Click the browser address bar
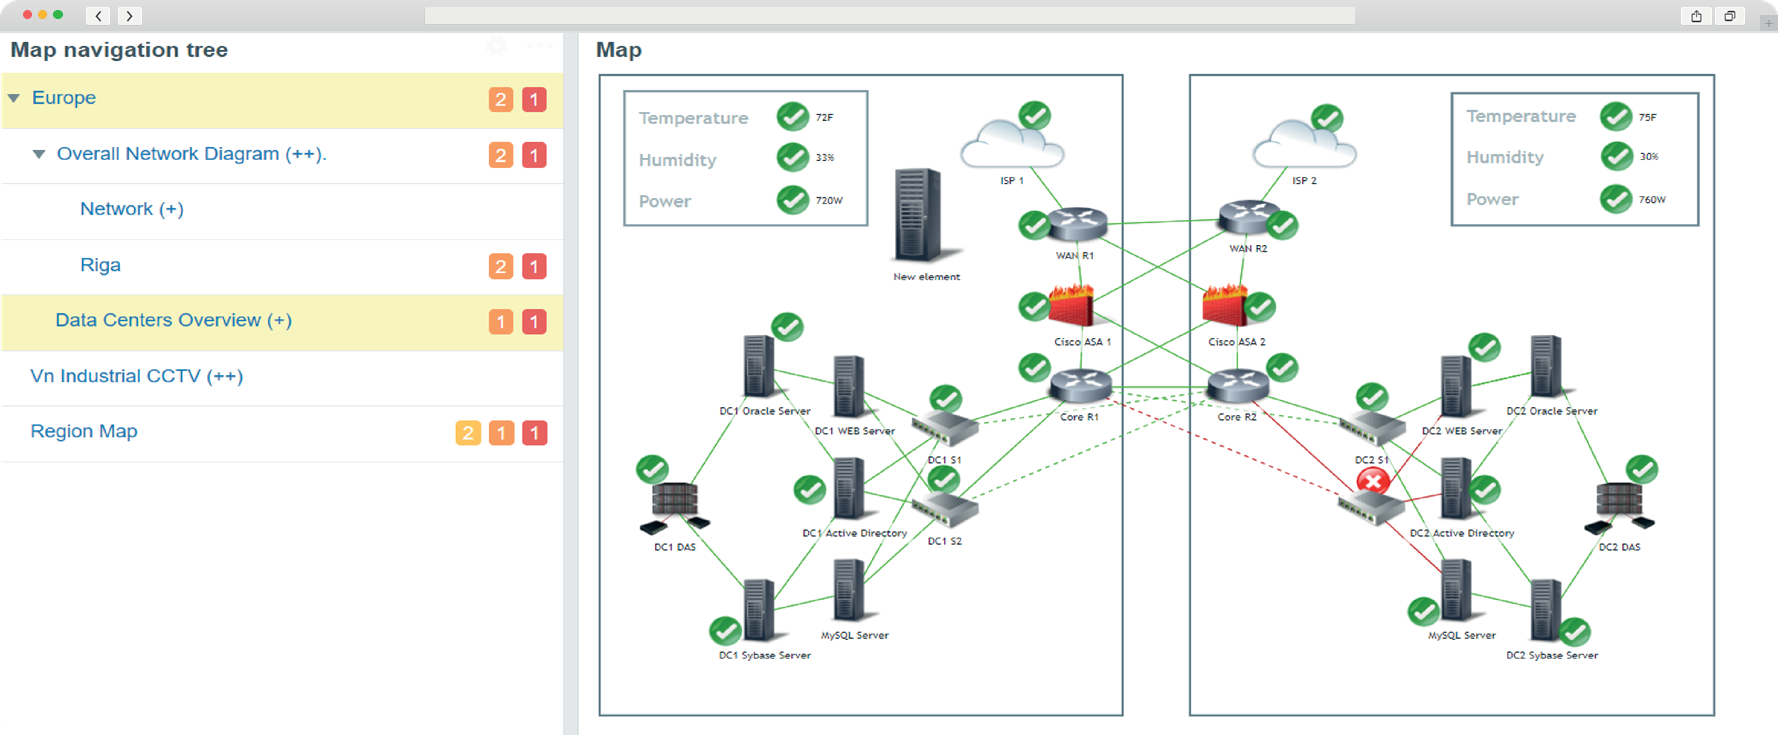This screenshot has height=735, width=1779. (889, 15)
